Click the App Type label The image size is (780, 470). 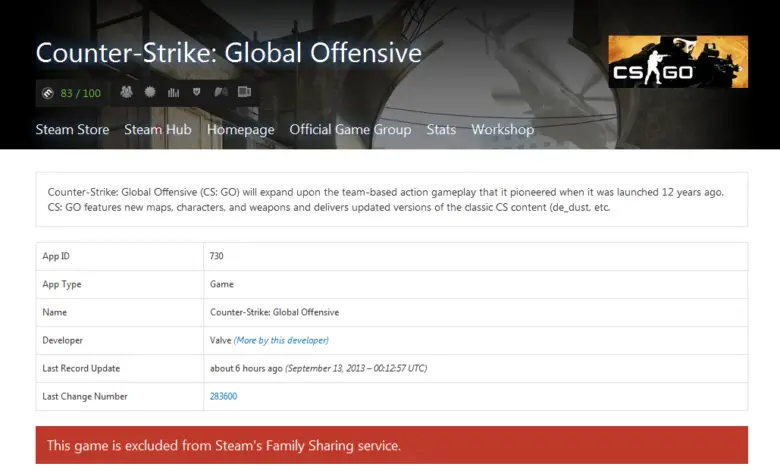point(62,284)
